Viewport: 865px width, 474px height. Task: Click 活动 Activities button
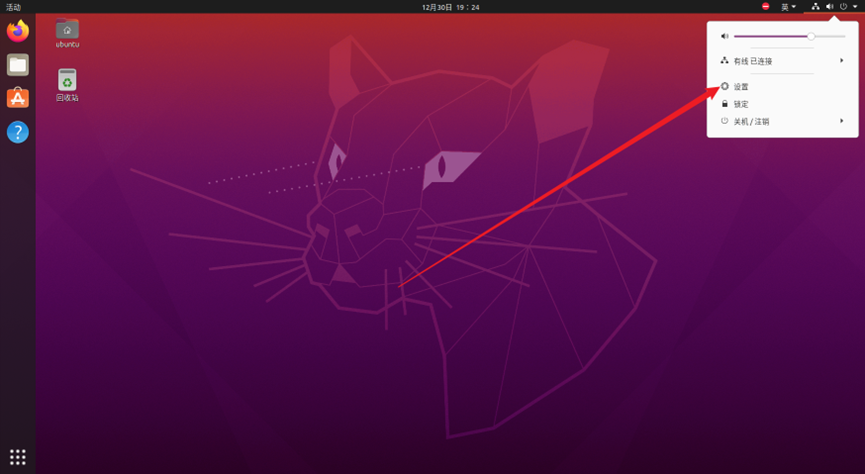13,7
